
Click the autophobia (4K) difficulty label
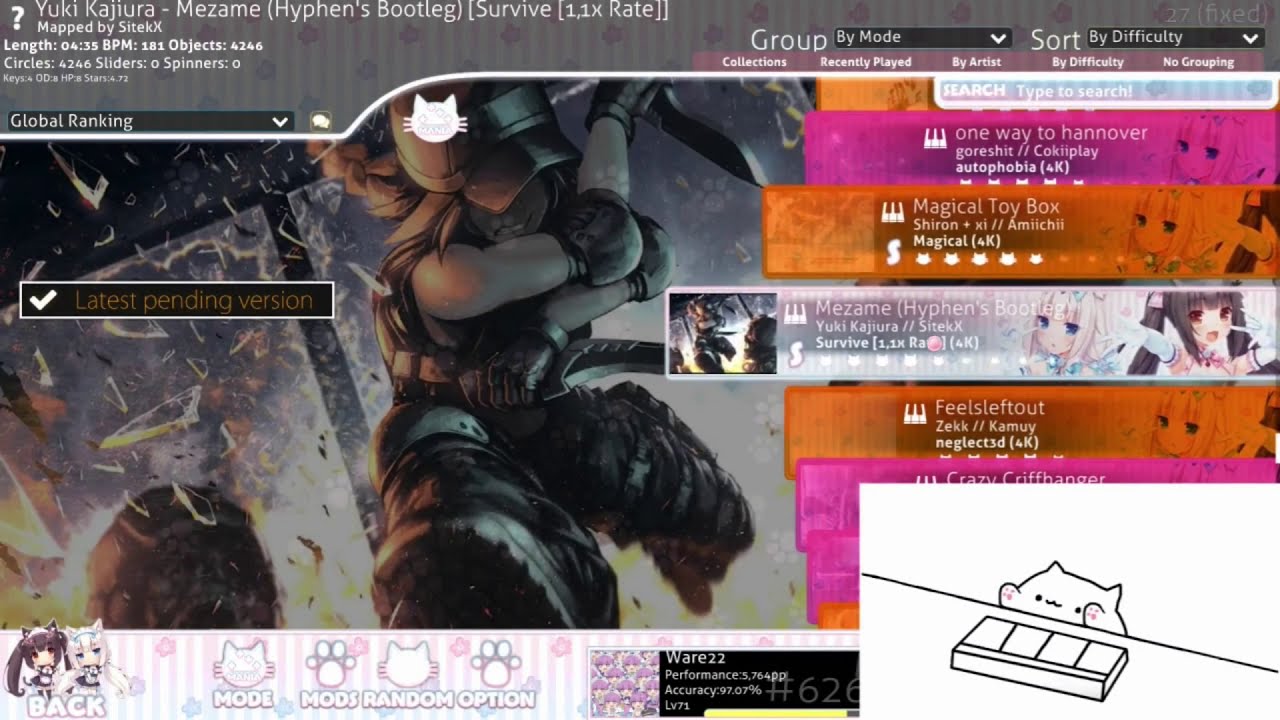pyautogui.click(x=1012, y=168)
